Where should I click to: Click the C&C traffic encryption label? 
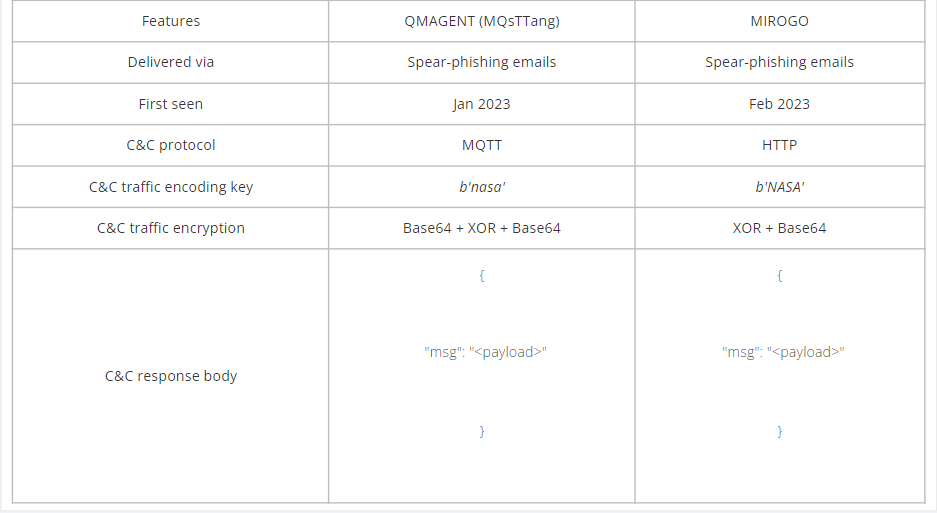click(170, 228)
